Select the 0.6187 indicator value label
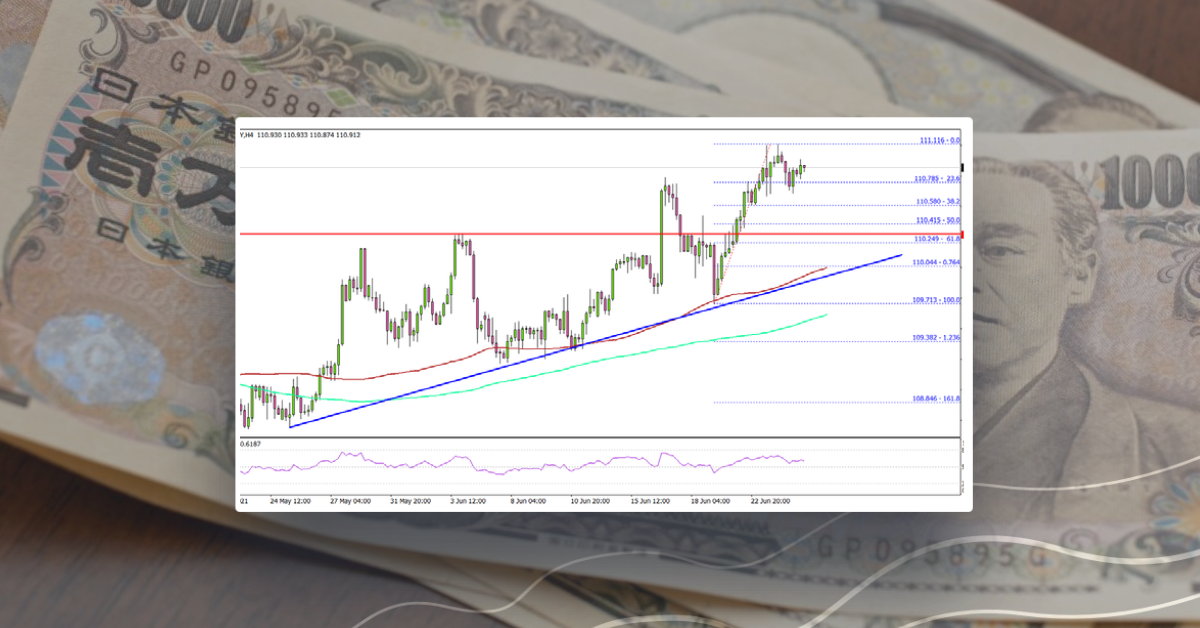 pos(248,442)
